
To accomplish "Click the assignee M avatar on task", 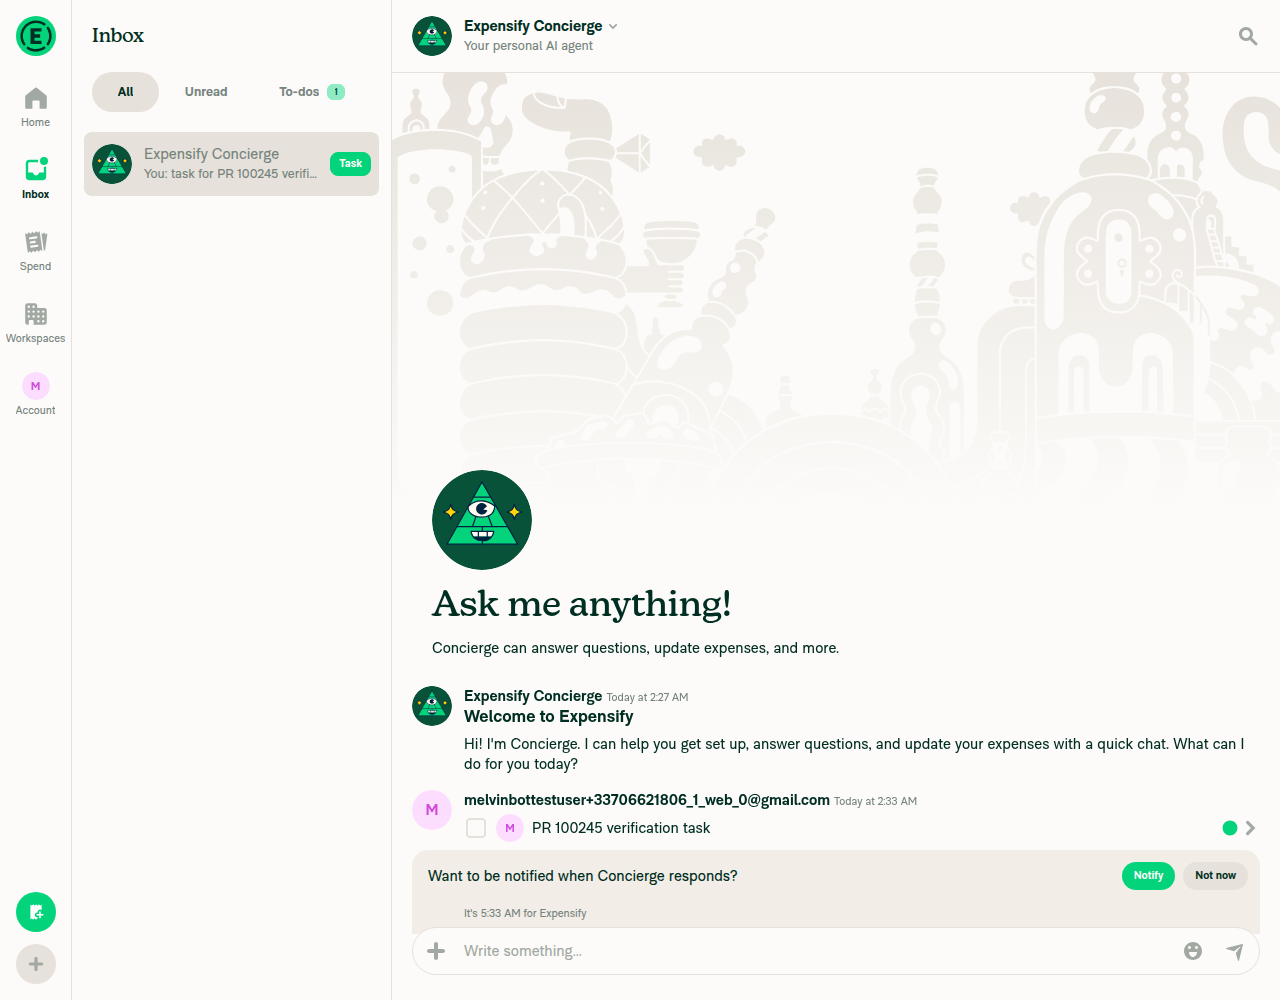I will [510, 828].
